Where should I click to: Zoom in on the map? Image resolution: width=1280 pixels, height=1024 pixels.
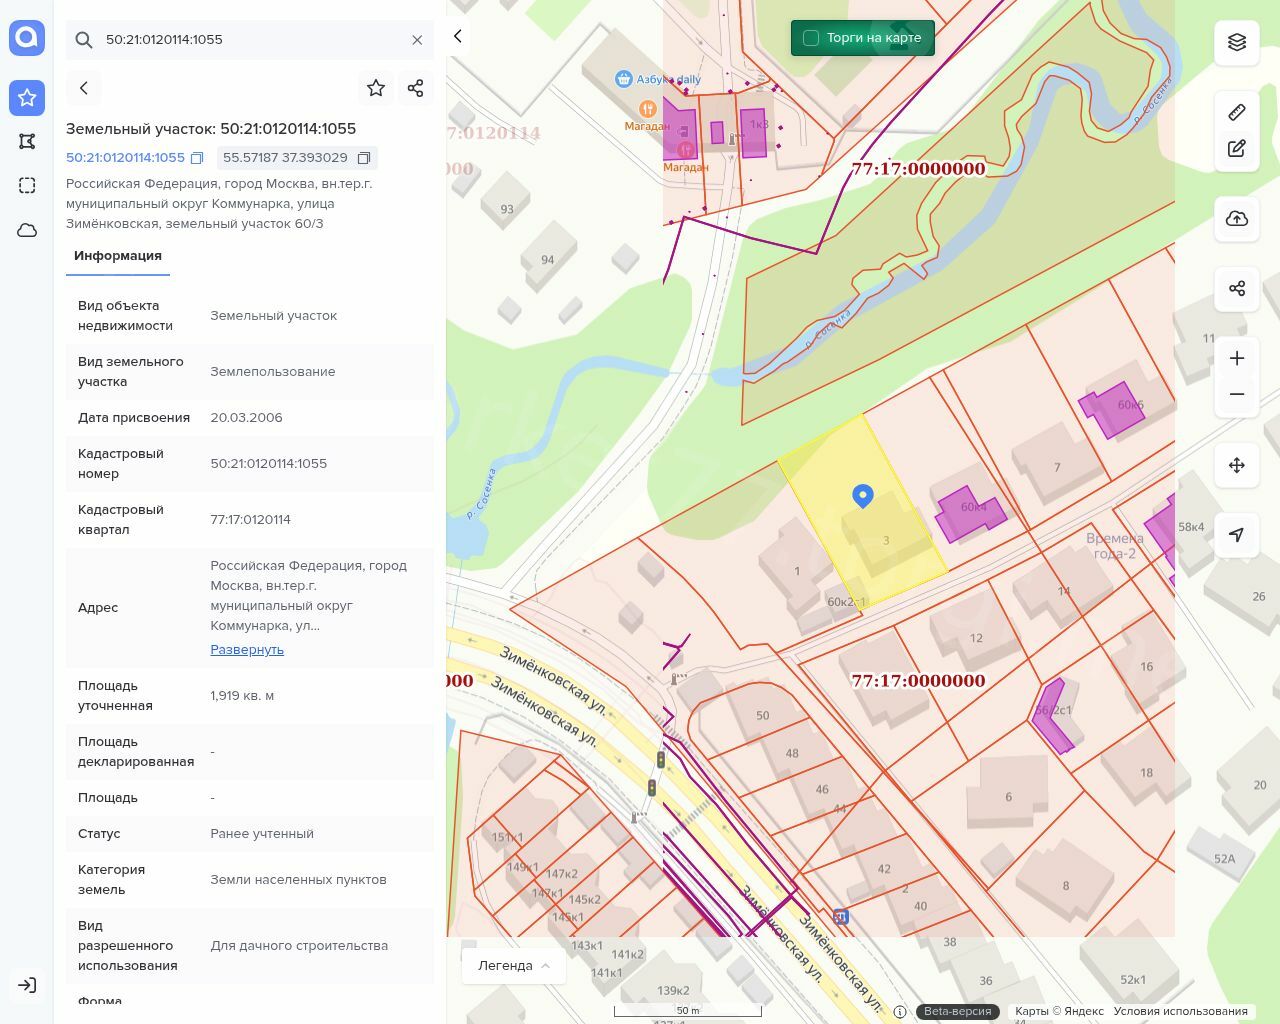[1237, 358]
